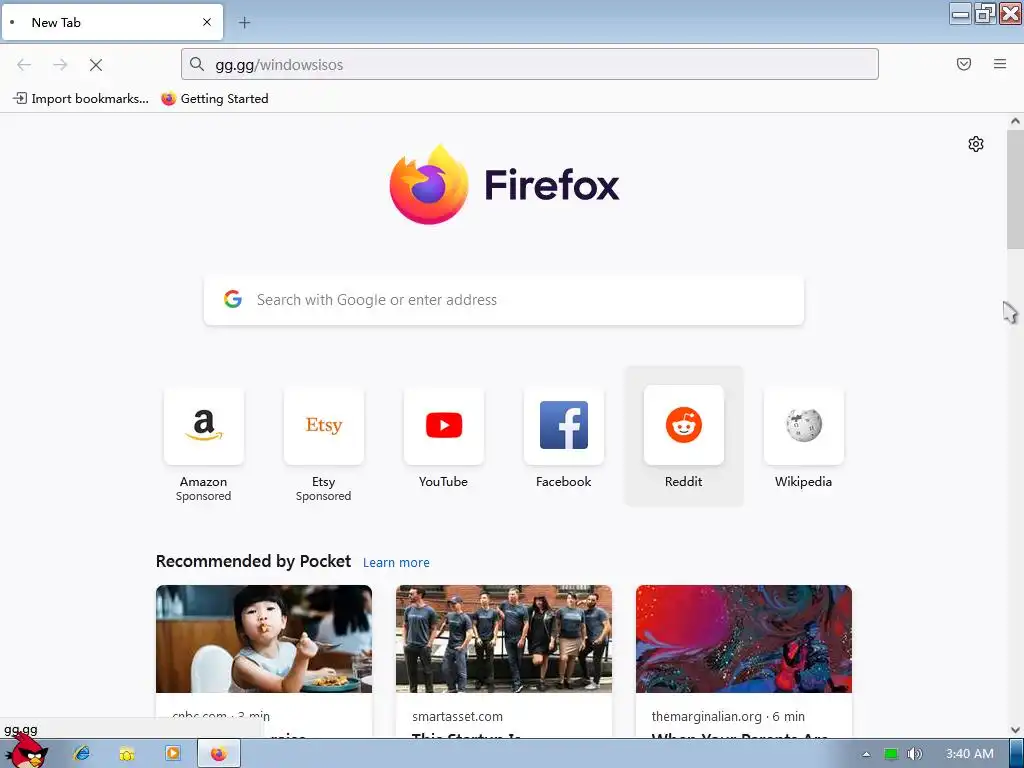The width and height of the screenshot is (1024, 768).
Task: Open volume control in tray
Action: [x=914, y=754]
